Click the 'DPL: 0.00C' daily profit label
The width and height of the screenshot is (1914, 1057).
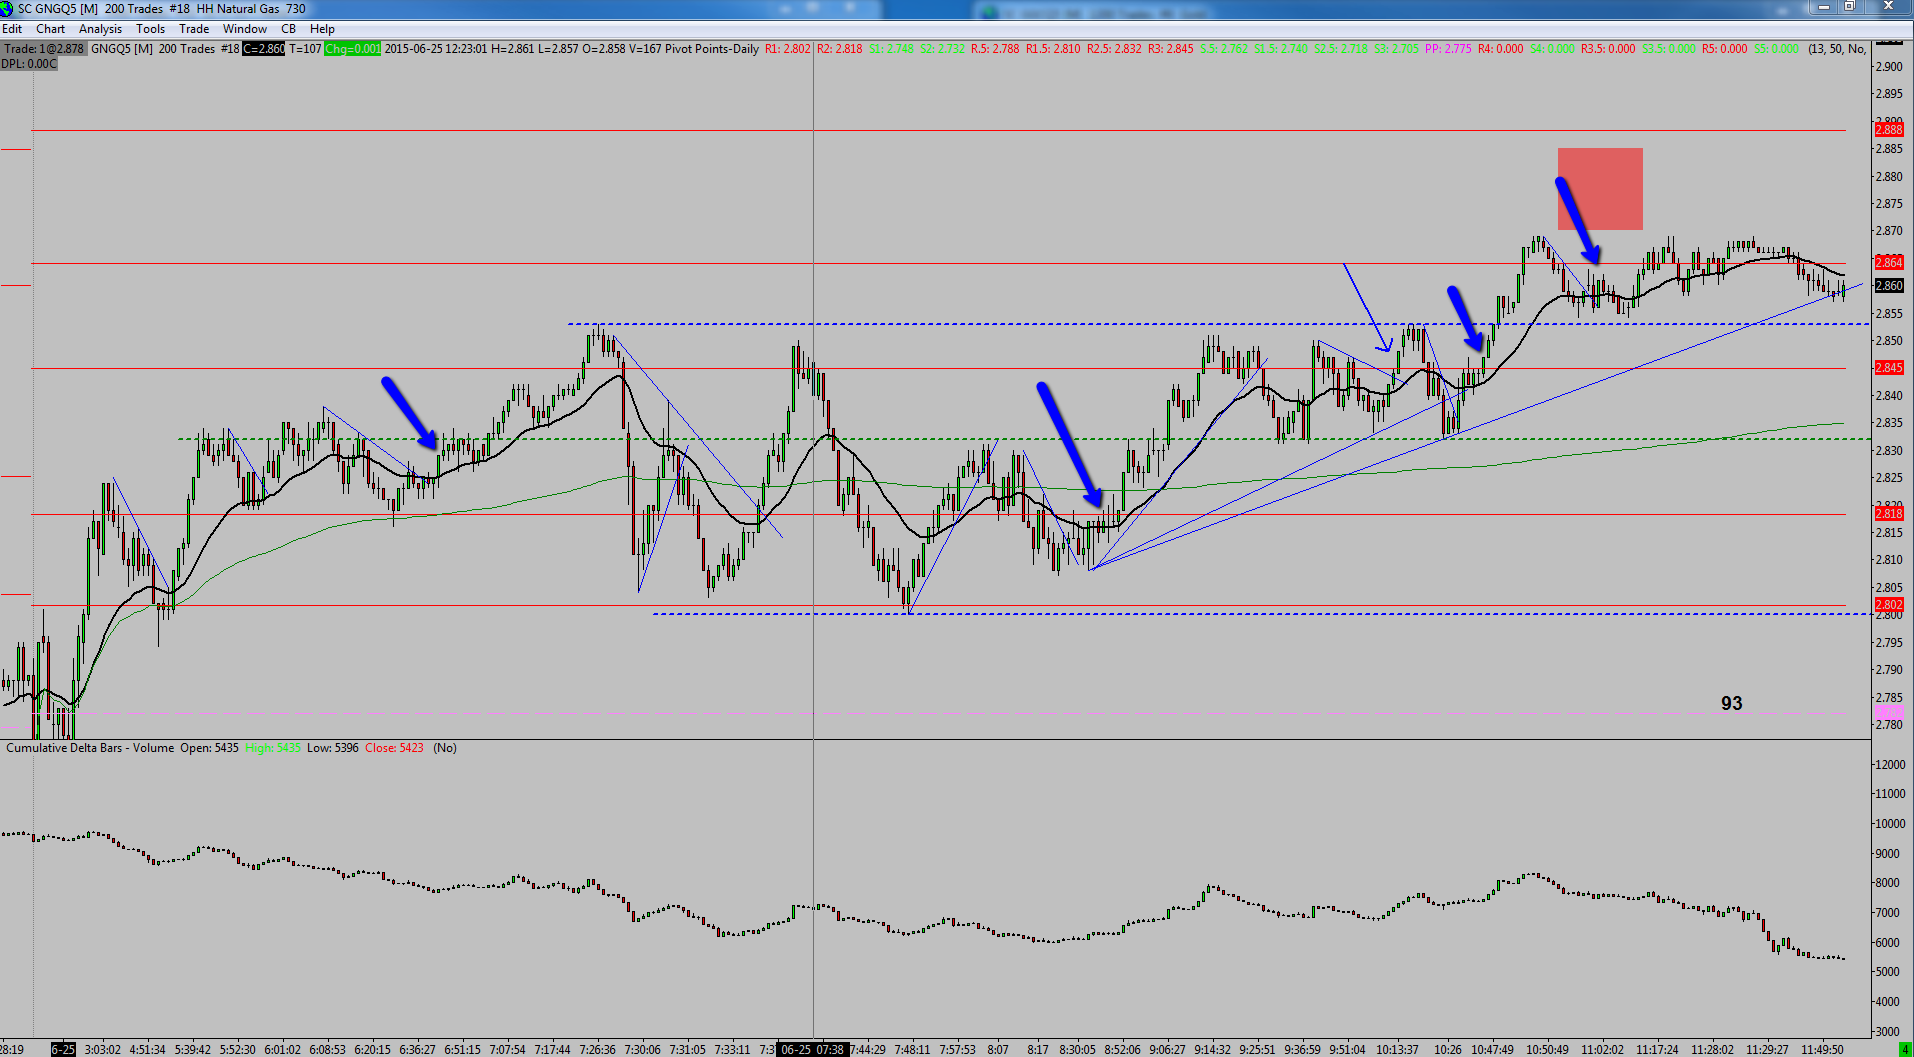pos(29,64)
